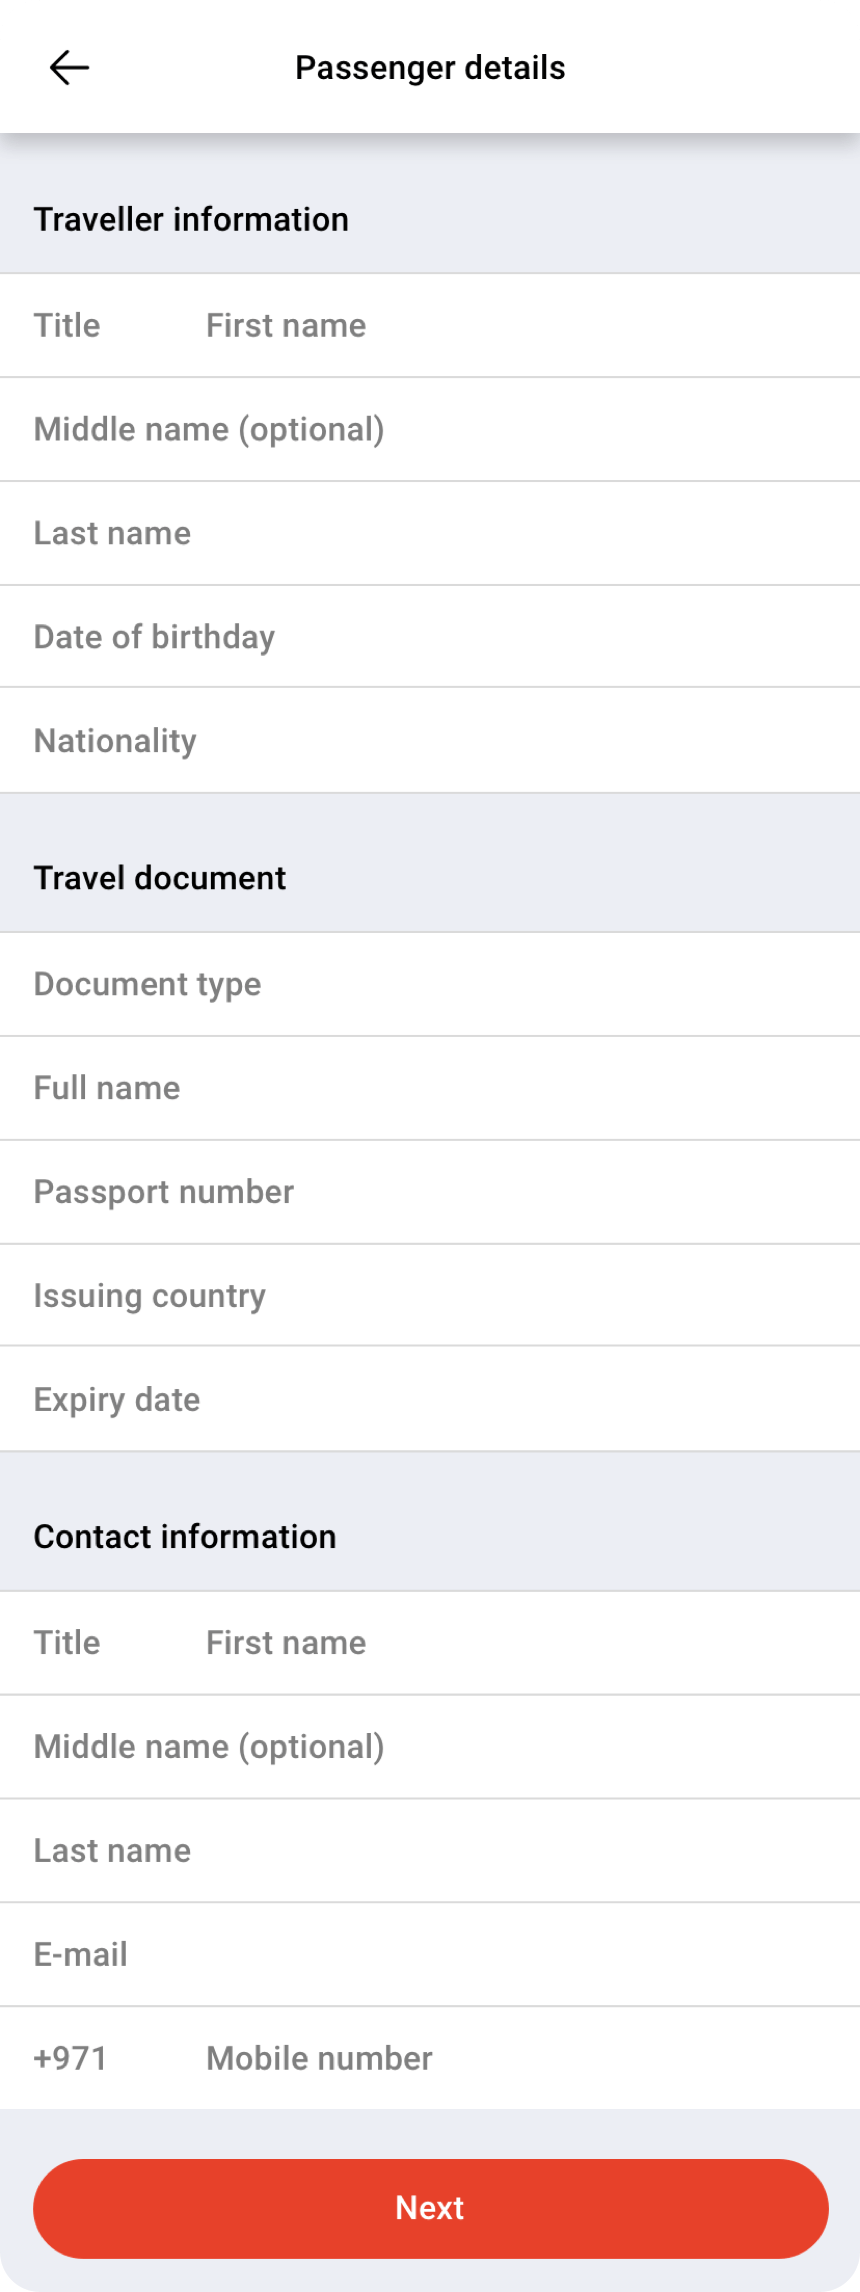Choose Nationality field

click(x=430, y=741)
